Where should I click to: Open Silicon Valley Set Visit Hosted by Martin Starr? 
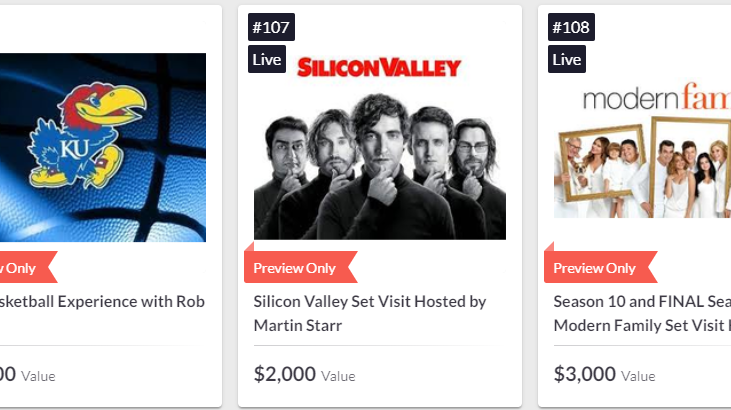[x=370, y=313]
